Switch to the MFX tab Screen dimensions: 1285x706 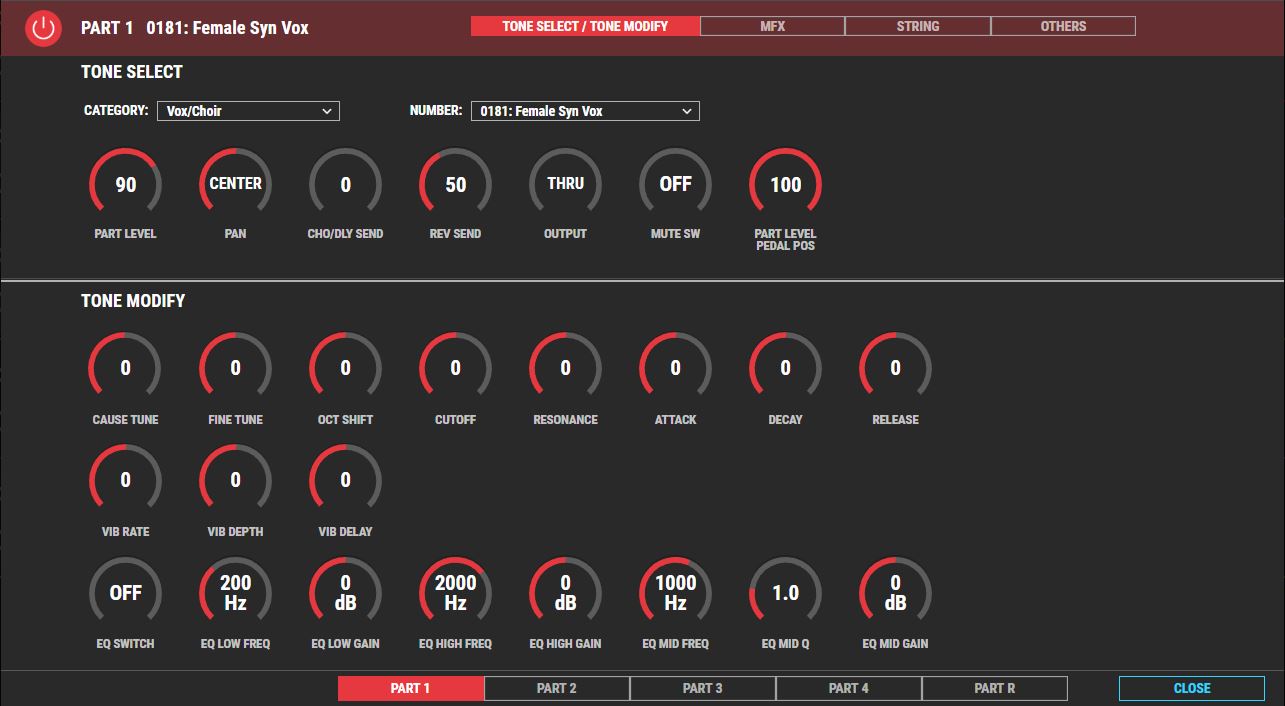[771, 26]
